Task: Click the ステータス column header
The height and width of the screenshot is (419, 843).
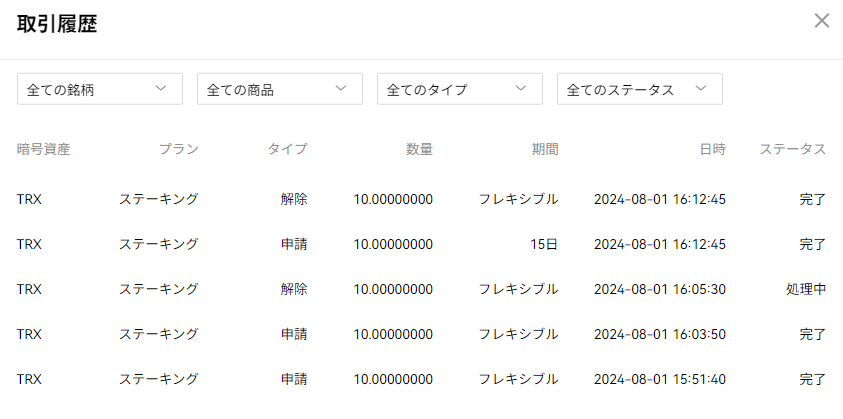Action: tap(792, 150)
